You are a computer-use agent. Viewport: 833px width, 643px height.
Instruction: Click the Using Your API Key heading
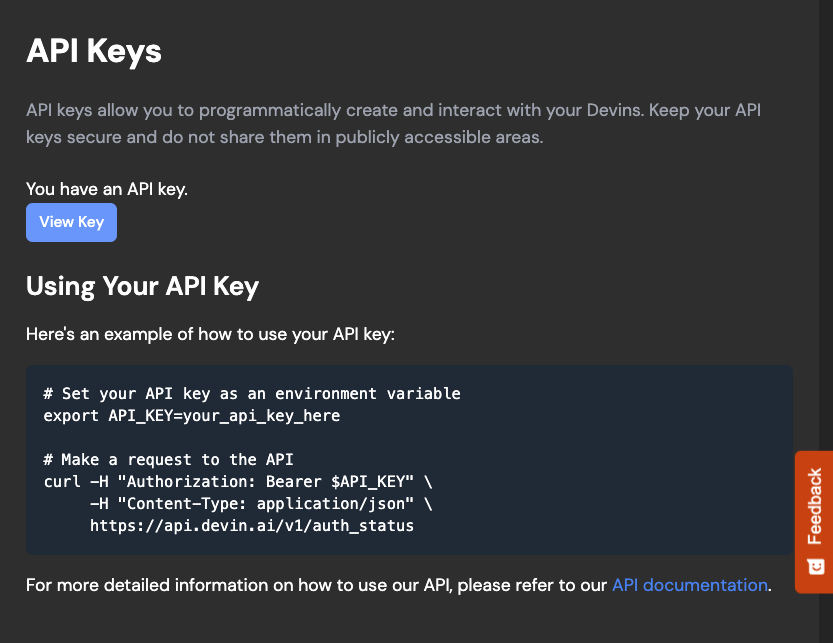click(142, 286)
